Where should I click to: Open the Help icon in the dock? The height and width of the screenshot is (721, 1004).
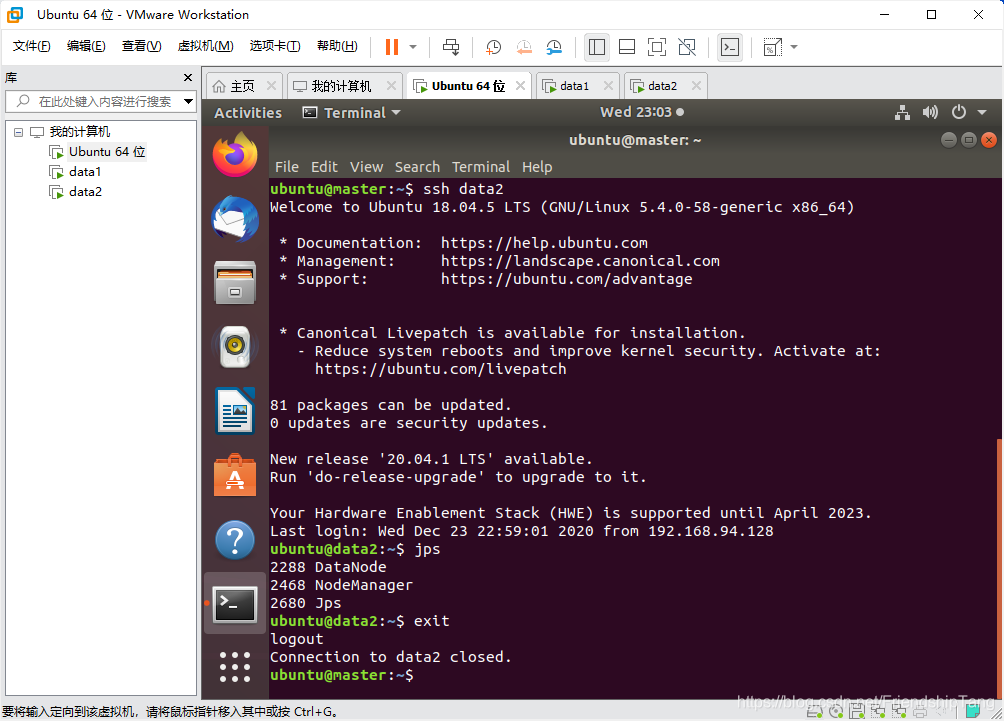pos(235,540)
